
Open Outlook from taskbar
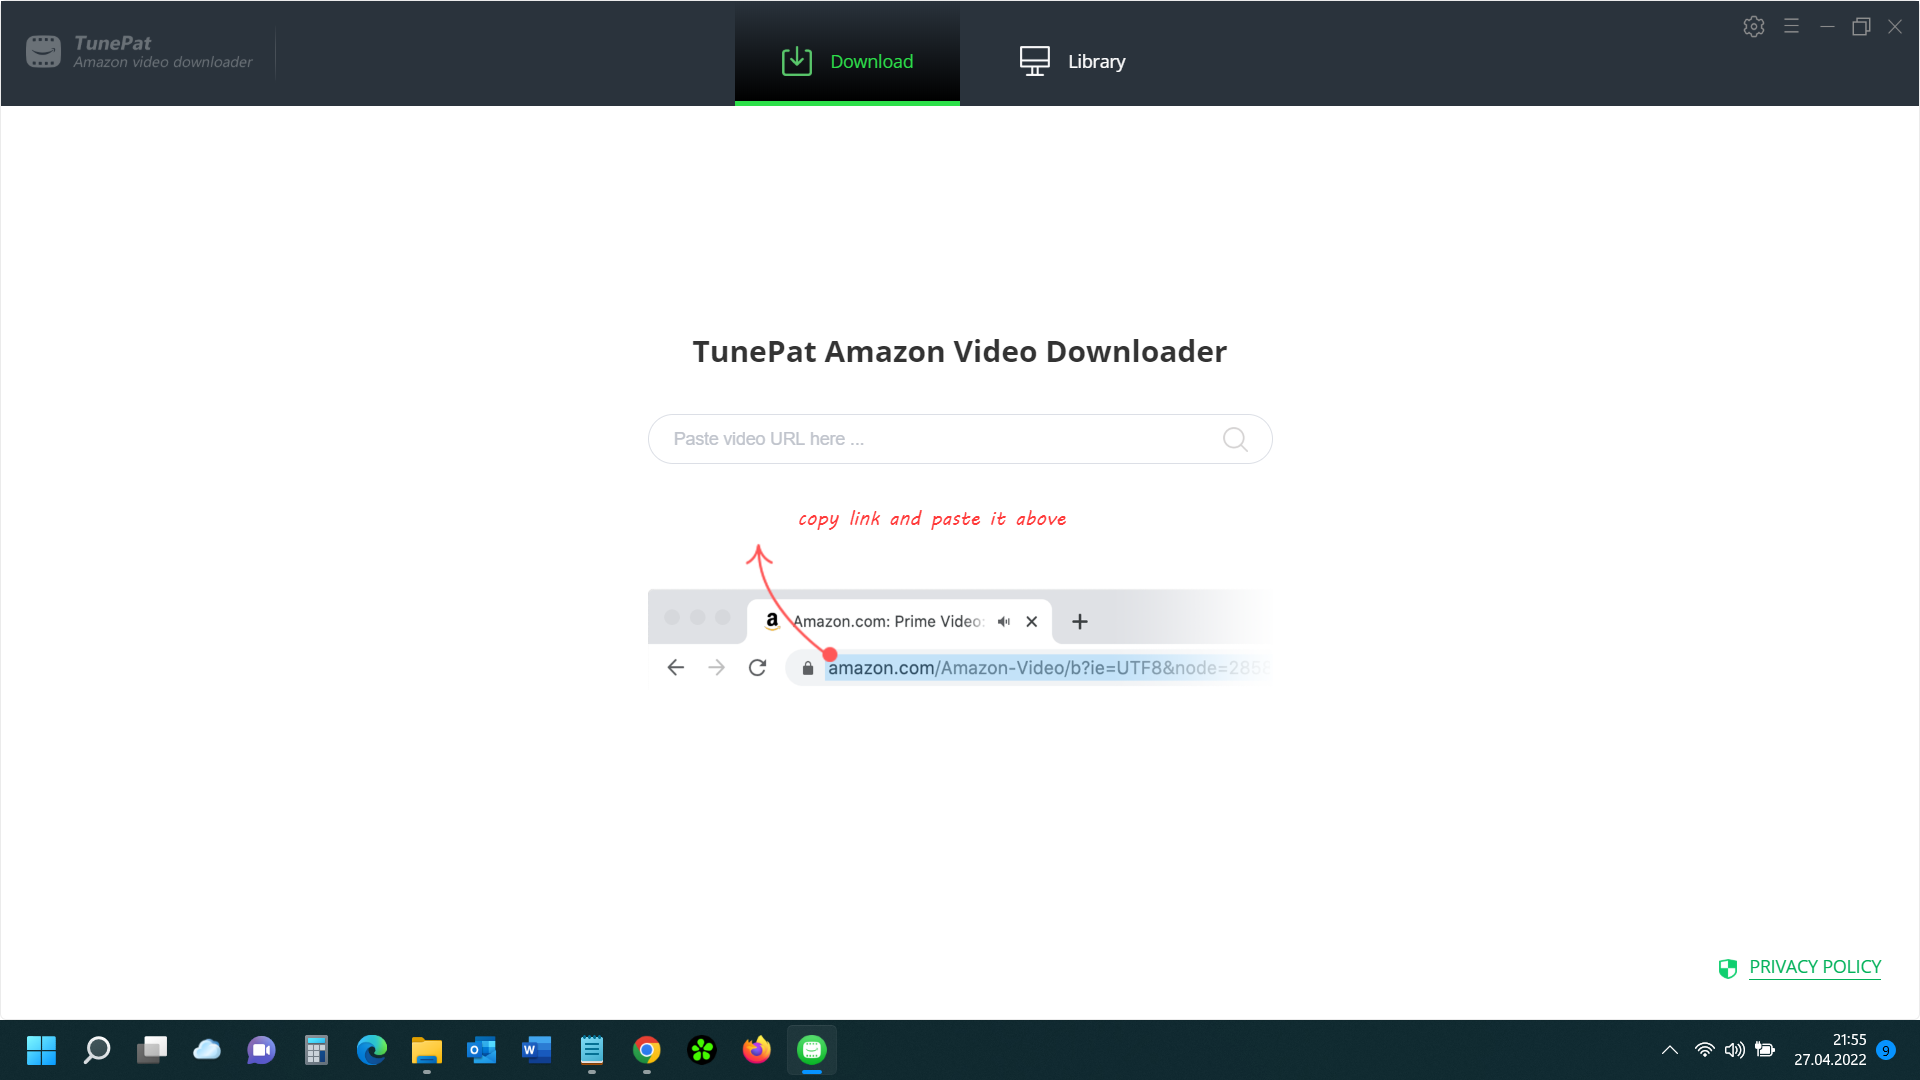pyautogui.click(x=482, y=1050)
